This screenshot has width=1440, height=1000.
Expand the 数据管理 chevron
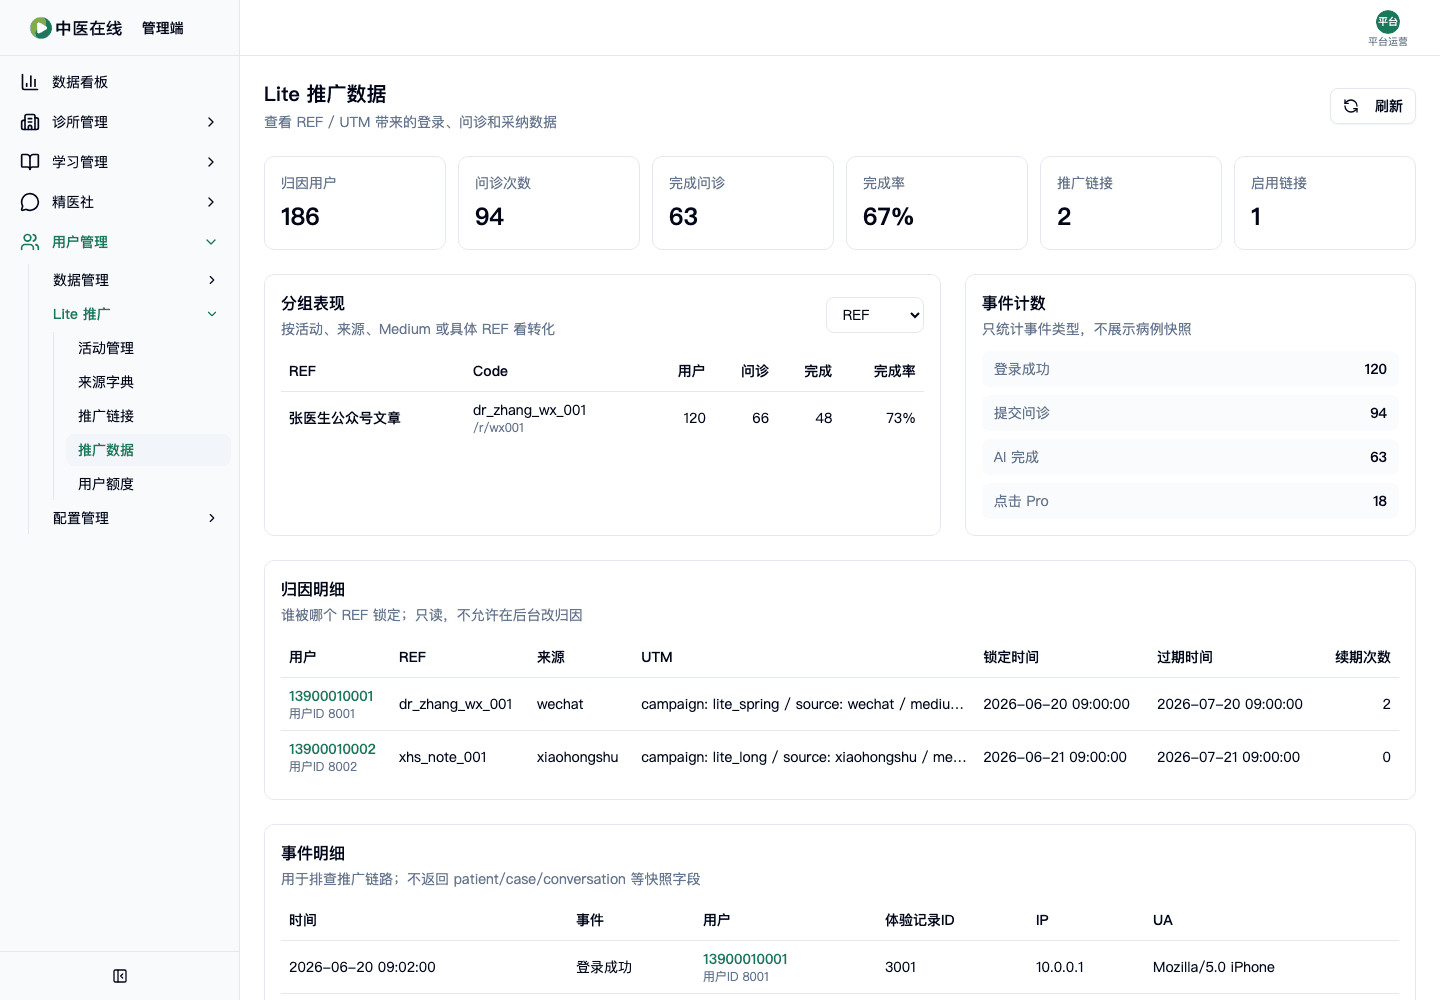point(211,280)
